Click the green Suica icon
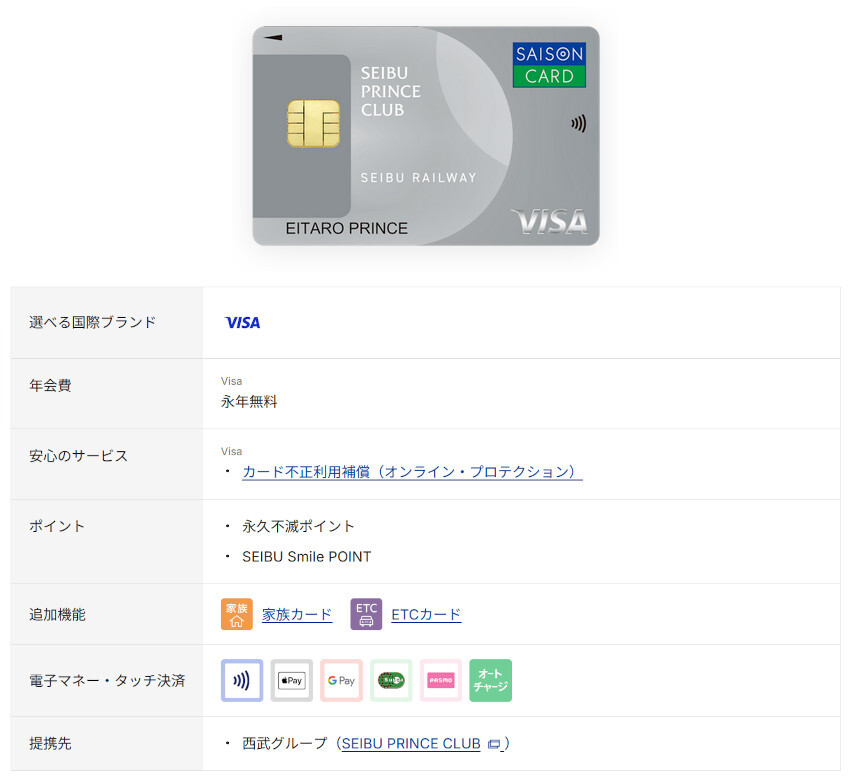This screenshot has height=784, width=850. click(x=391, y=680)
